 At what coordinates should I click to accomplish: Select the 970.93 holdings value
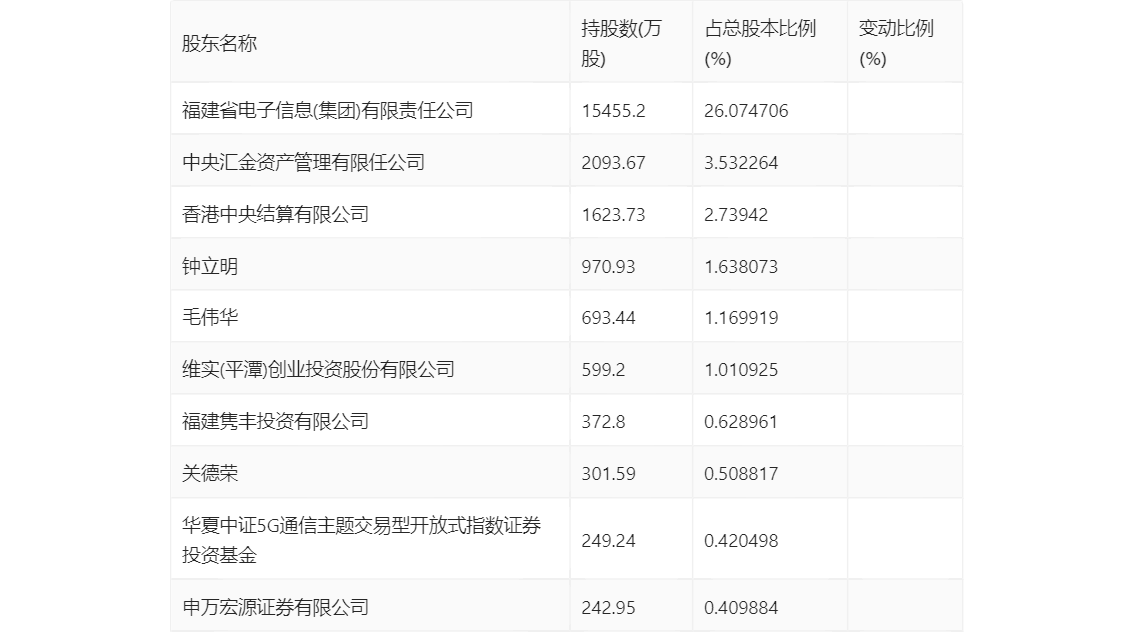[608, 267]
